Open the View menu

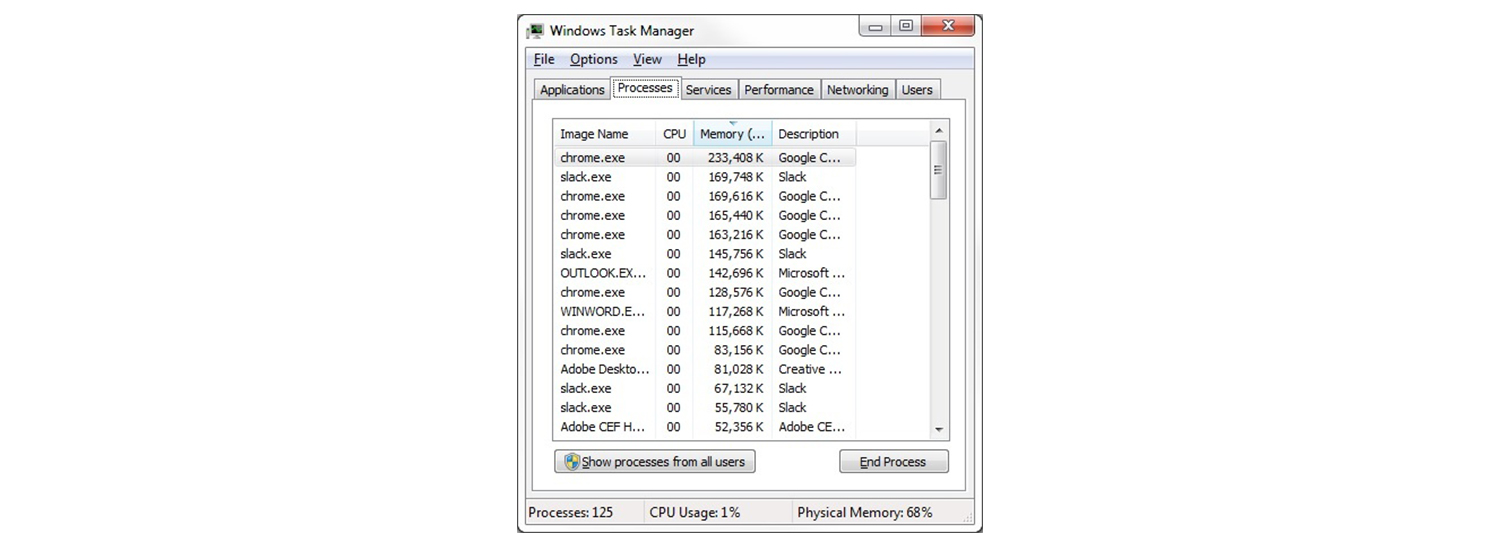point(647,59)
